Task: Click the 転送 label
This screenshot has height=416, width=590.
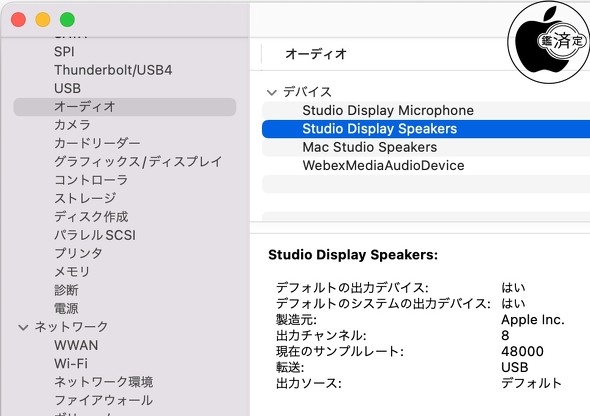Action: (x=290, y=367)
